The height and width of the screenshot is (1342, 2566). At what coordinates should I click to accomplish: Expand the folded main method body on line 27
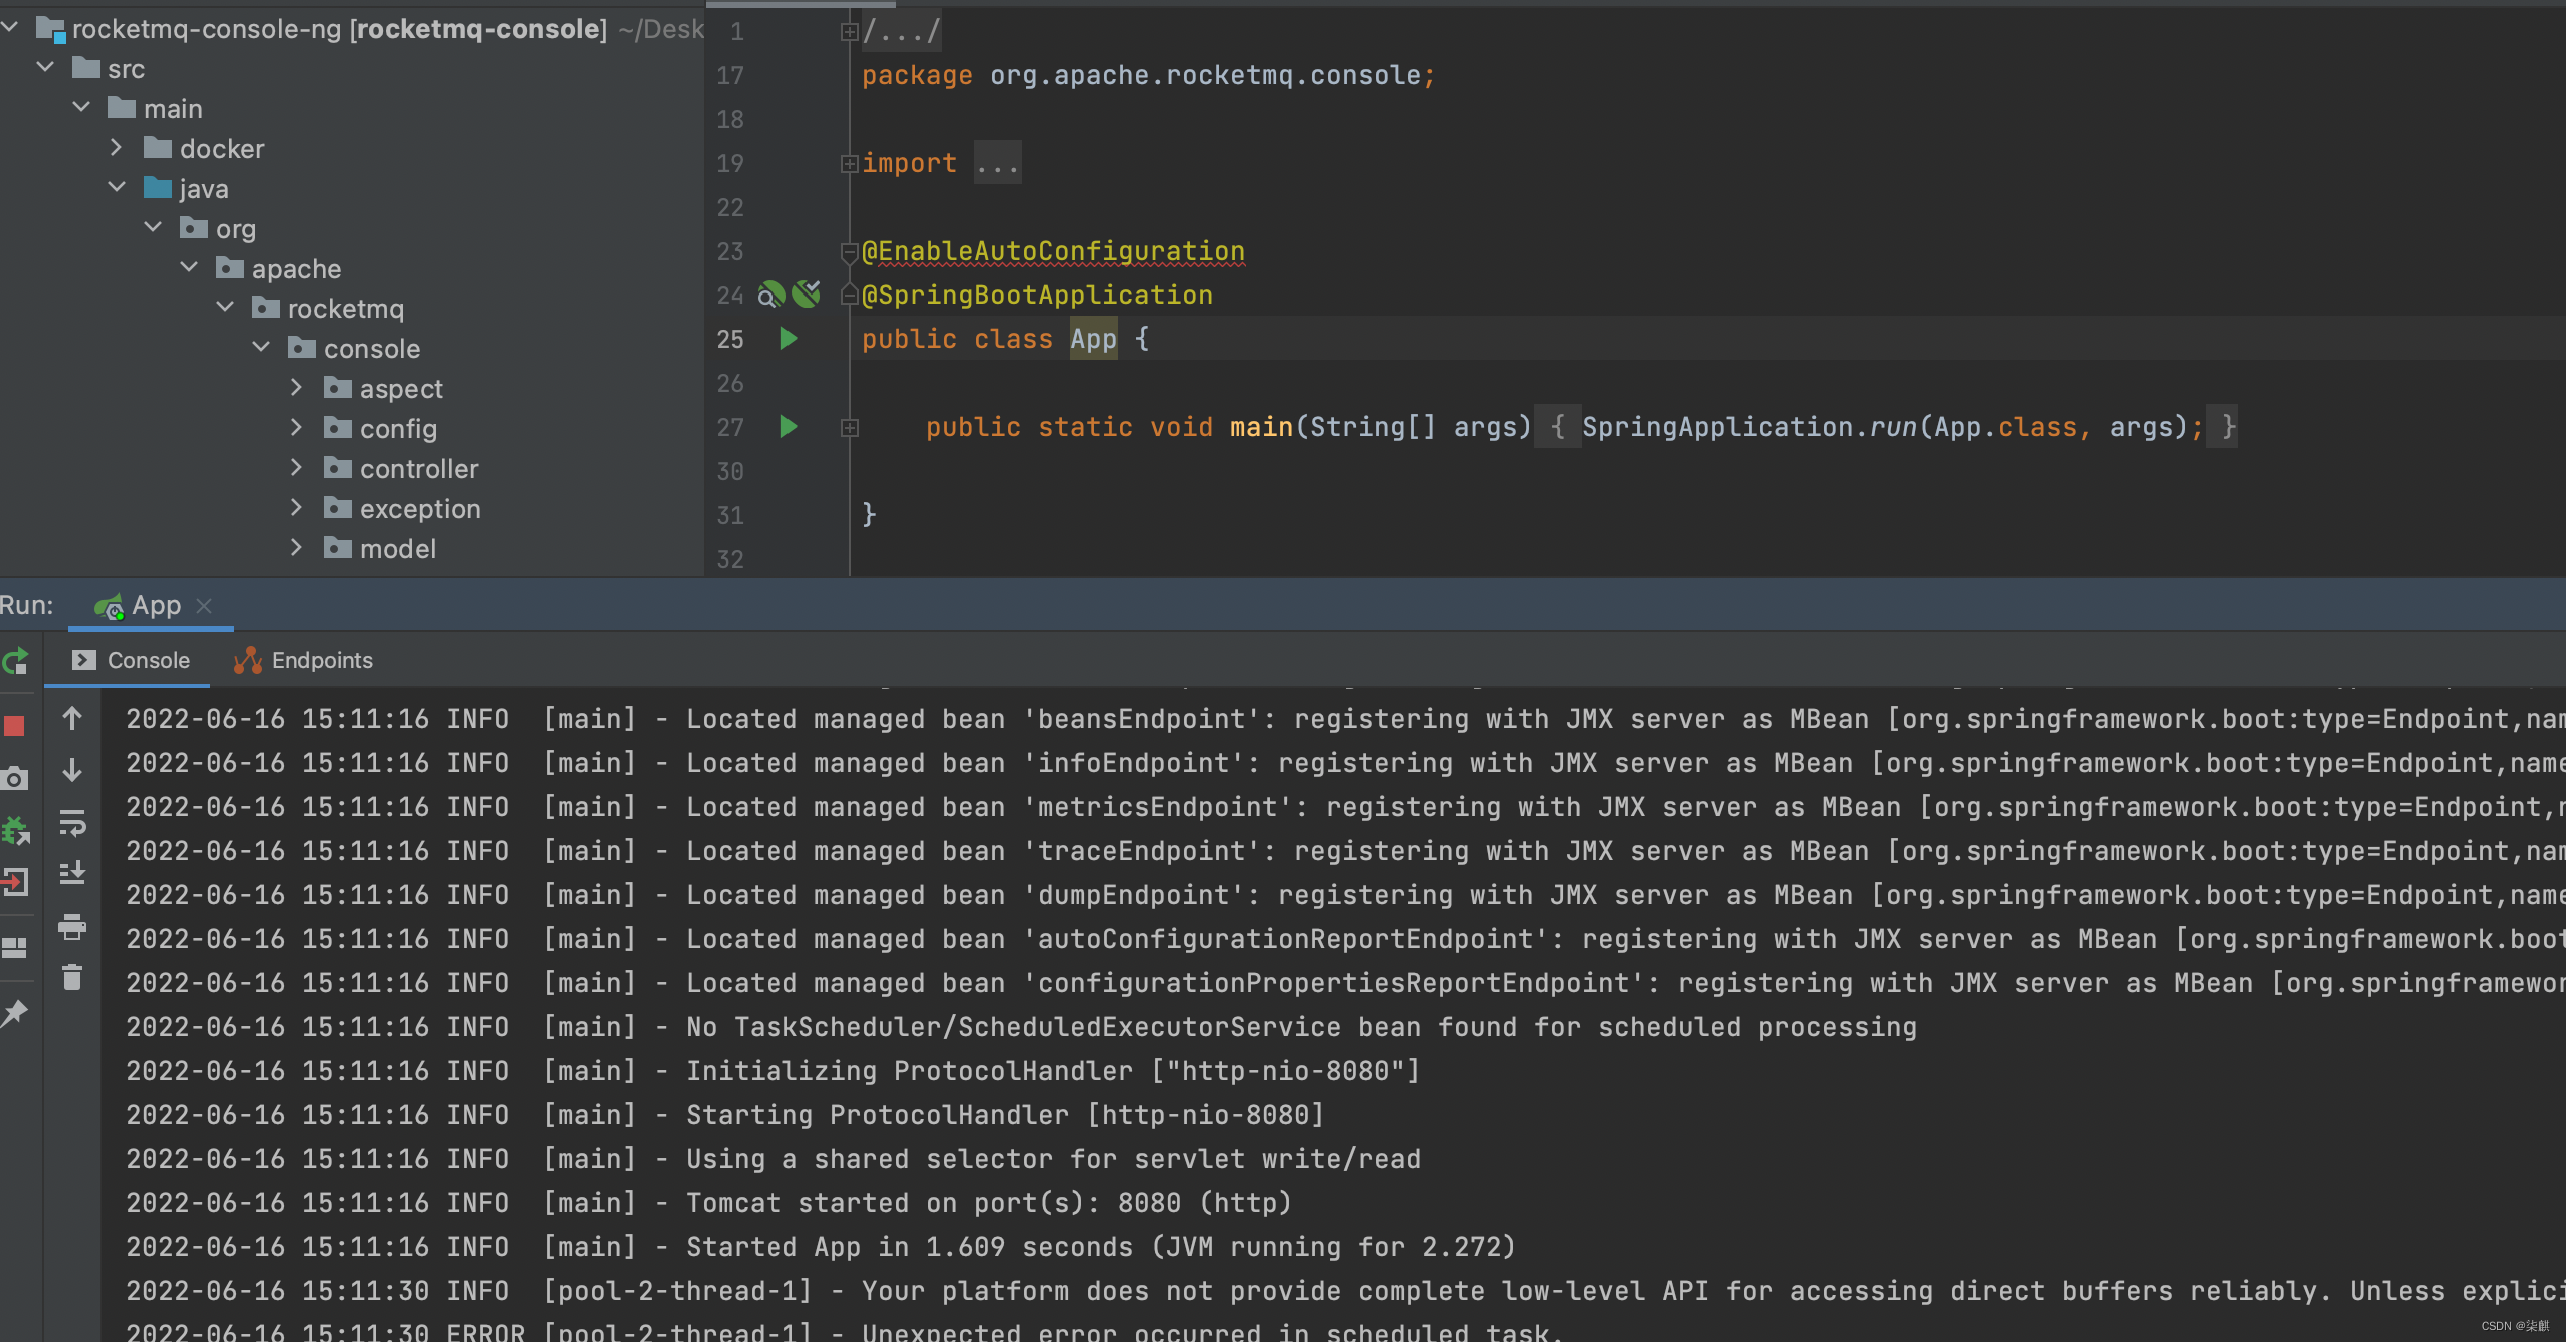click(850, 428)
